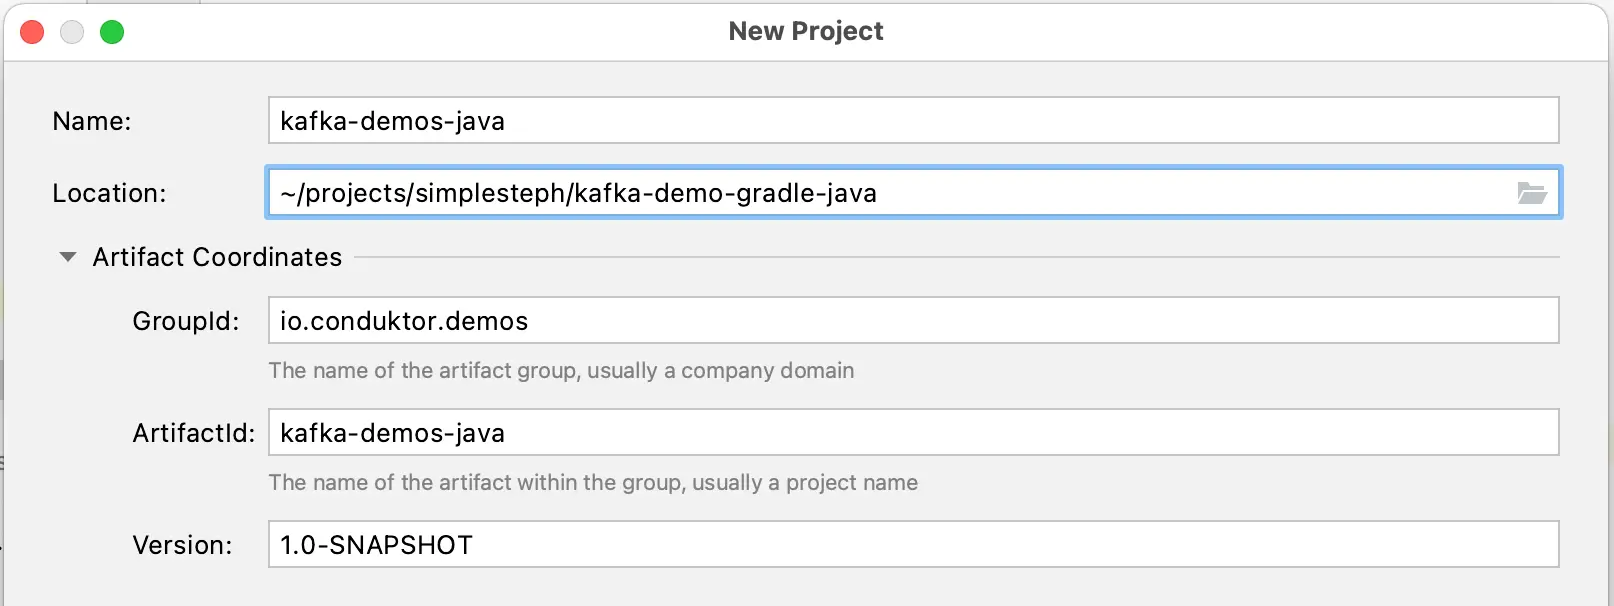Click the 'GroupId:' label
The height and width of the screenshot is (606, 1614).
pos(186,321)
